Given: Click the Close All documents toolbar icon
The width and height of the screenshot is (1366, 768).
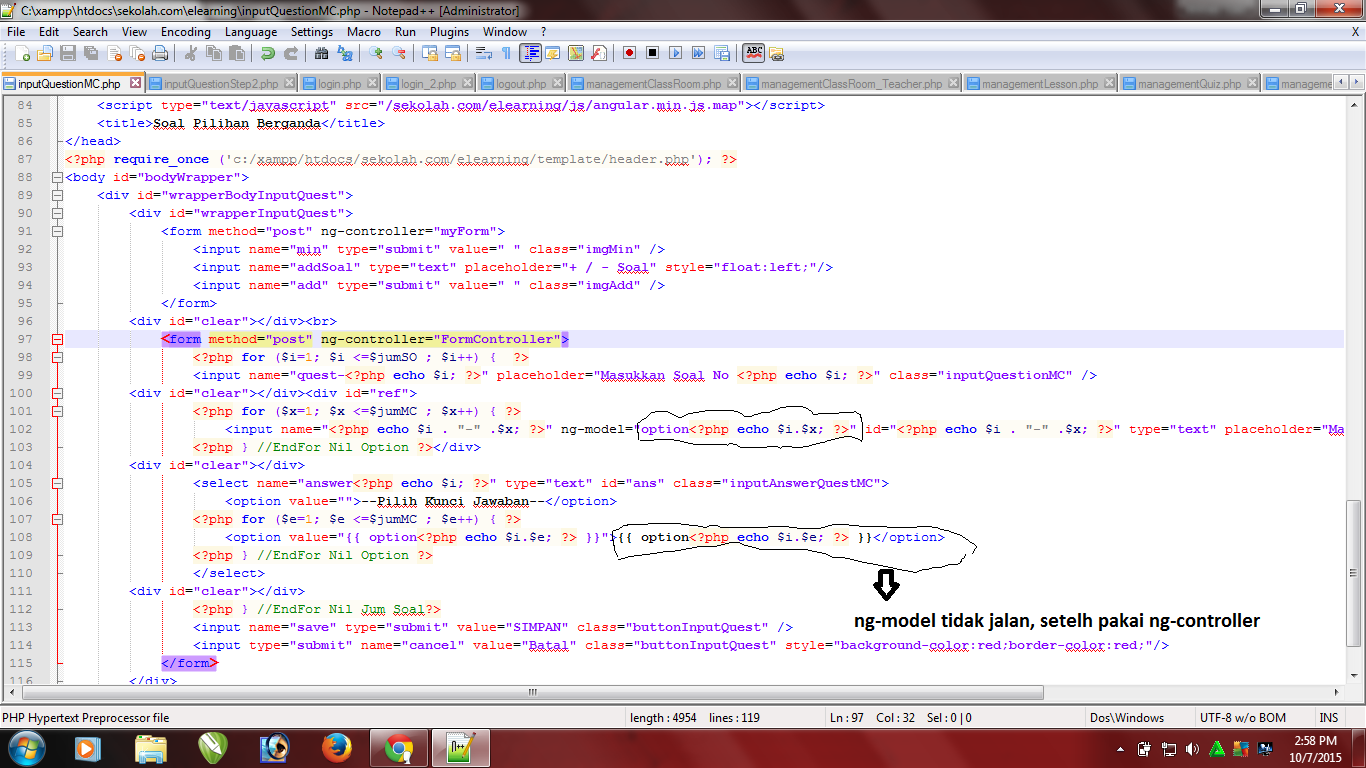Looking at the screenshot, I should pos(136,53).
